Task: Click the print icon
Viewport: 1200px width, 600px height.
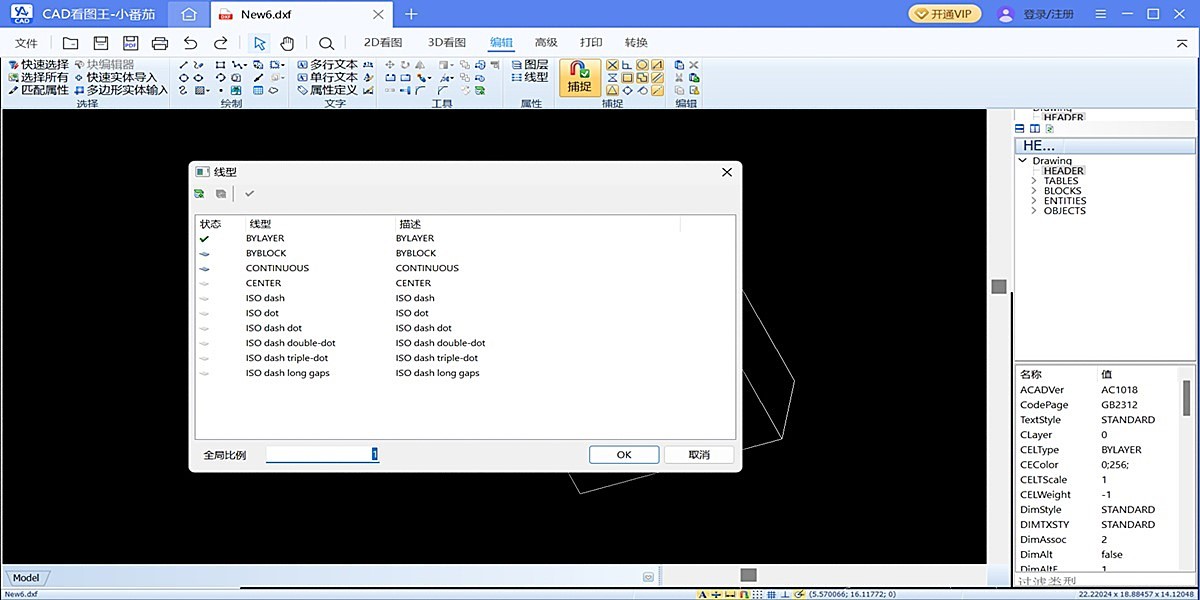Action: point(160,43)
